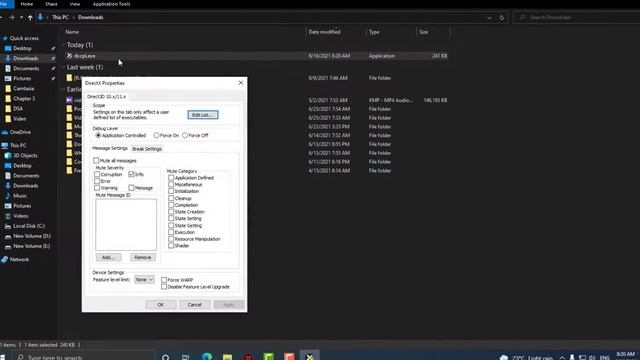Image resolution: width=640 pixels, height=360 pixels.
Task: Sort files by the Date modified column
Action: [324, 32]
